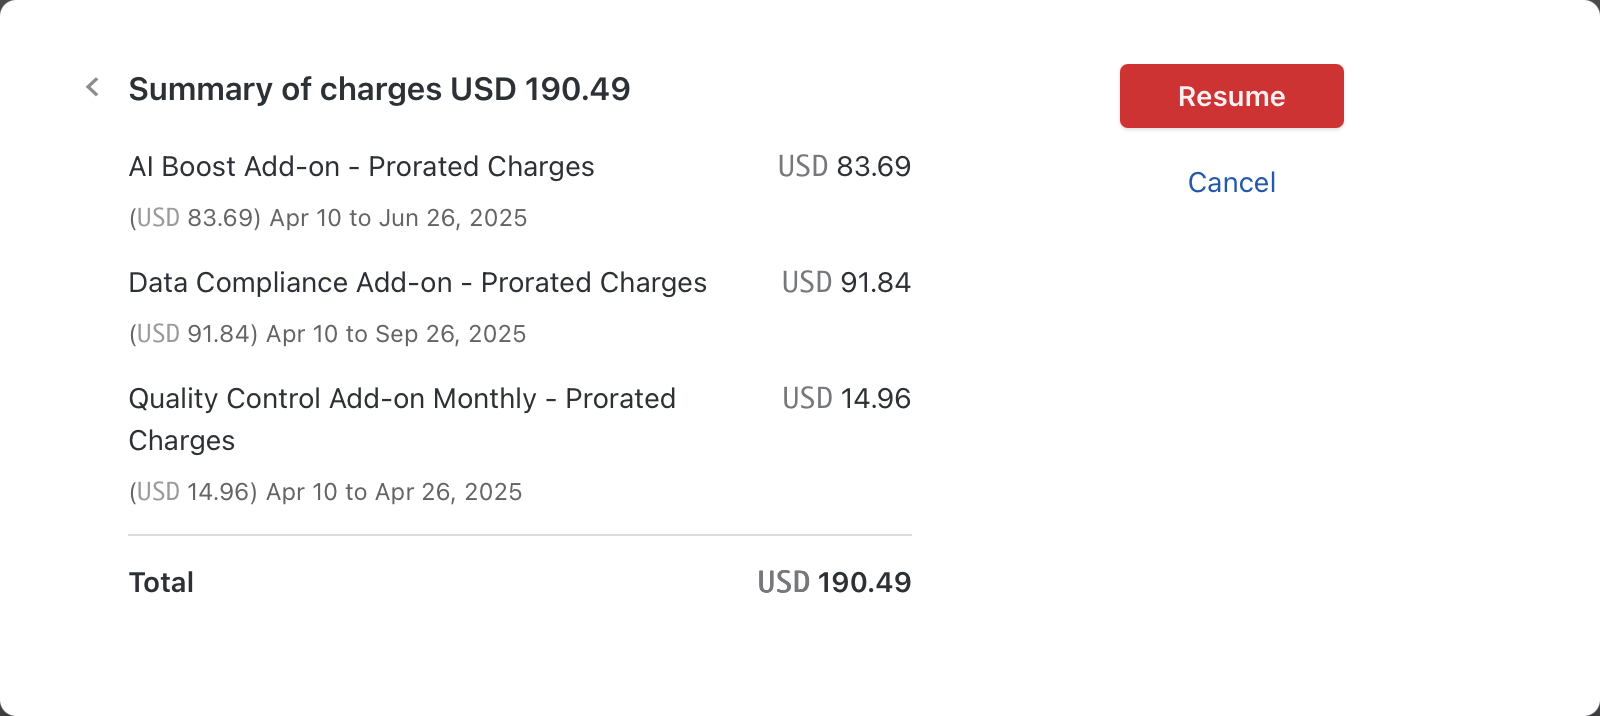Click the prorated charges subtext under AI Boost
This screenshot has width=1600, height=716.
pyautogui.click(x=327, y=218)
